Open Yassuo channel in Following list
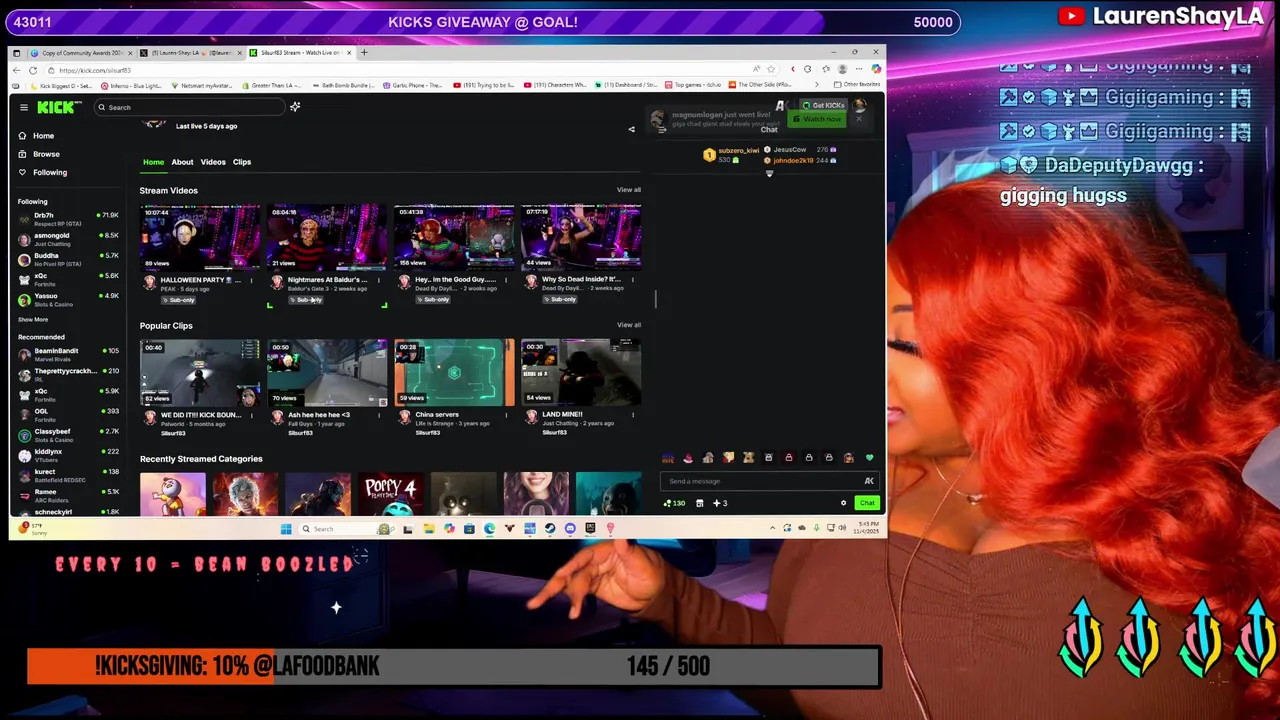 pyautogui.click(x=68, y=298)
